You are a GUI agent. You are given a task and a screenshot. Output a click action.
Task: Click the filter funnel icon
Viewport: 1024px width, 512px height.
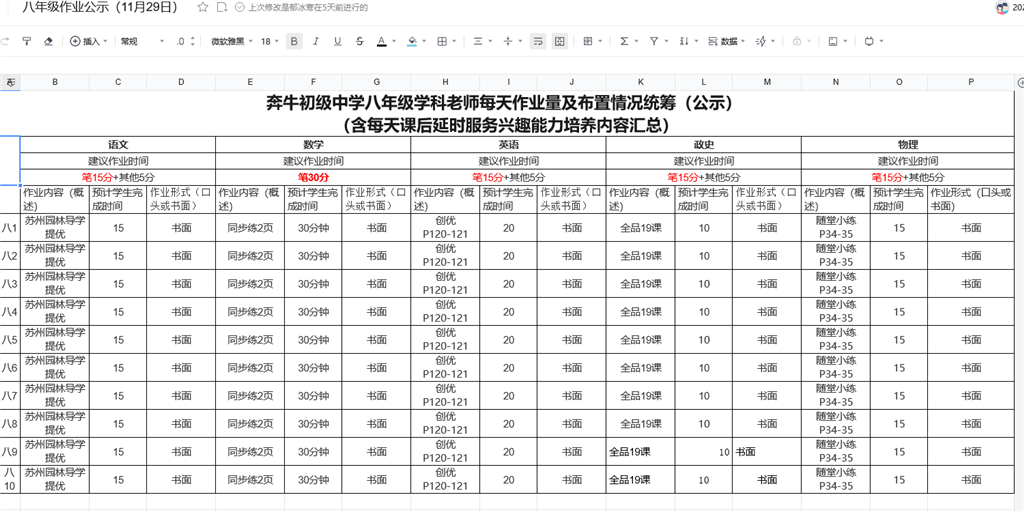click(x=654, y=41)
